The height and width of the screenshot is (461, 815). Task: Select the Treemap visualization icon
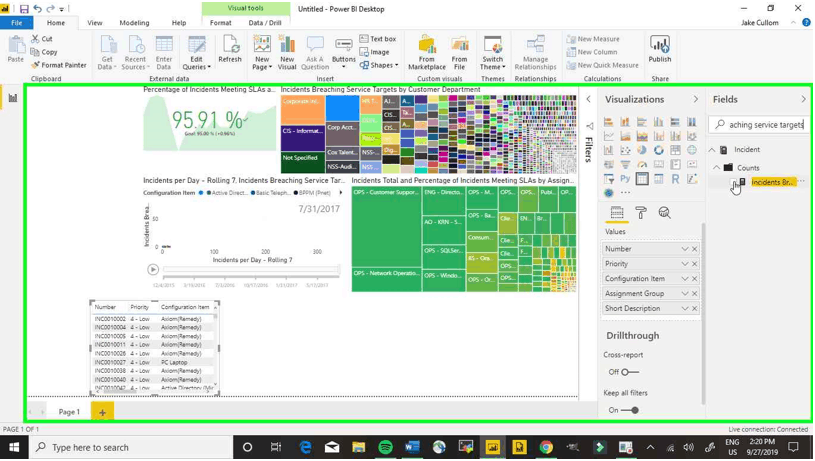tap(675, 150)
